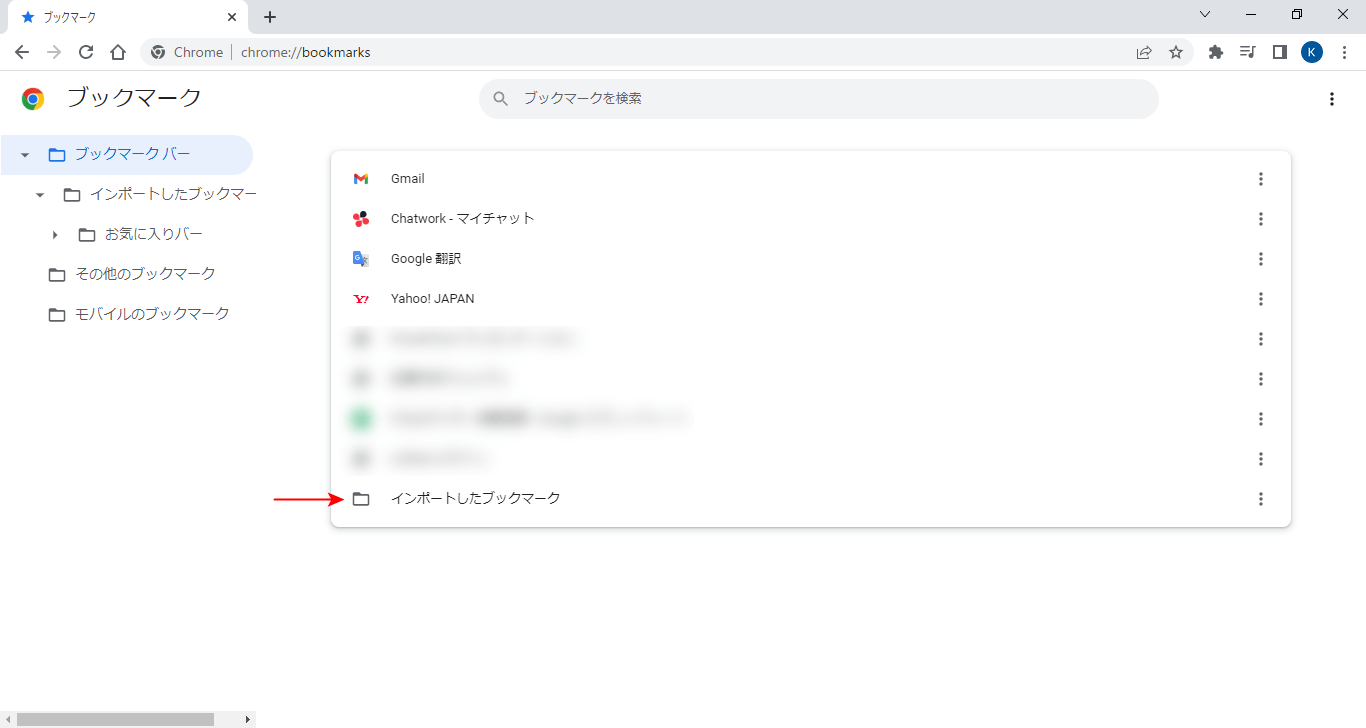Open tab search chevron in title bar
Screen dimensions: 1366x728
point(1205,14)
